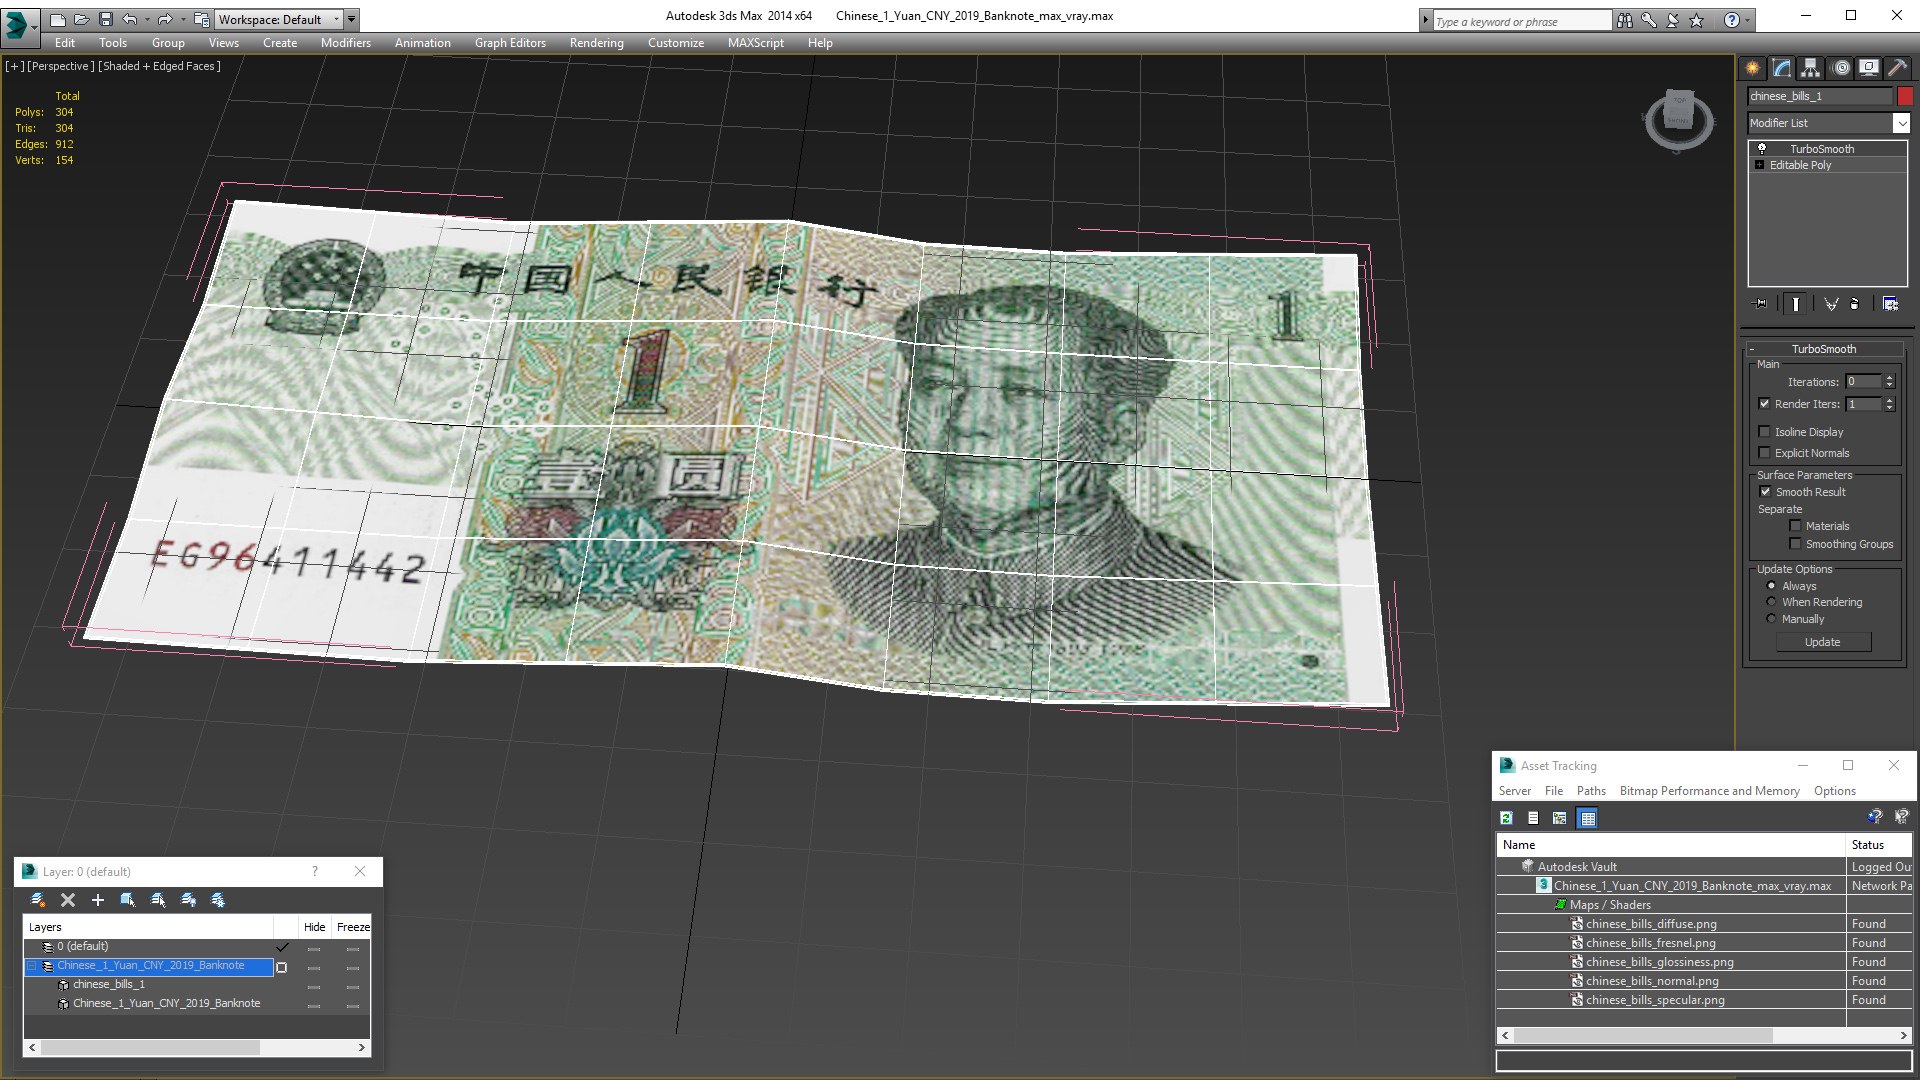1920x1080 pixels.
Task: Click the New Scene icon
Action: (57, 19)
